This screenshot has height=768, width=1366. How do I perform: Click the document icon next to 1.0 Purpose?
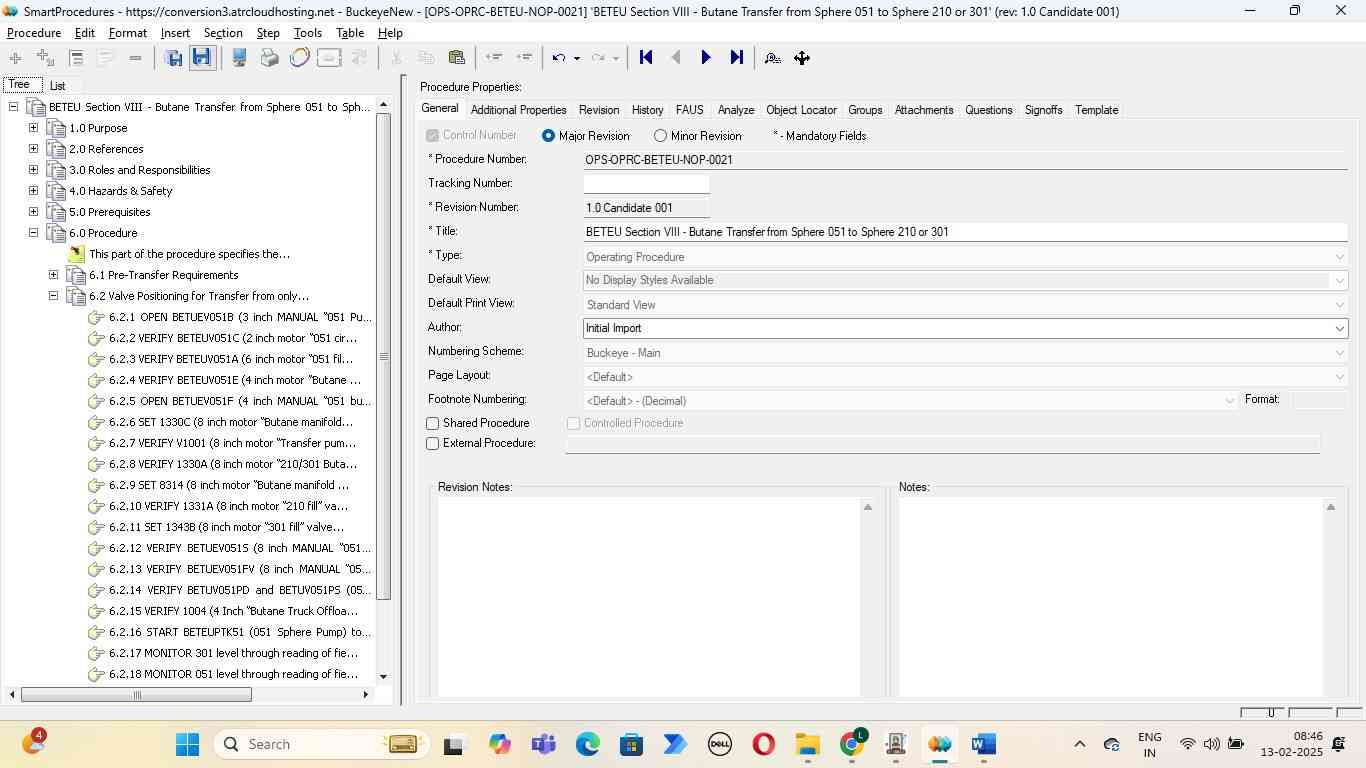tap(56, 128)
